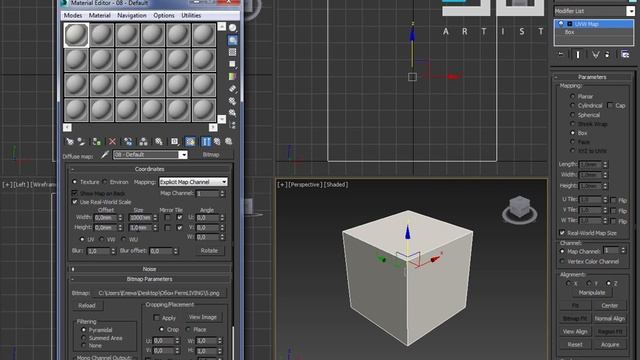This screenshot has width=640, height=360.
Task: Check the Cap checkbox next to Cylindrical
Action: (610, 105)
